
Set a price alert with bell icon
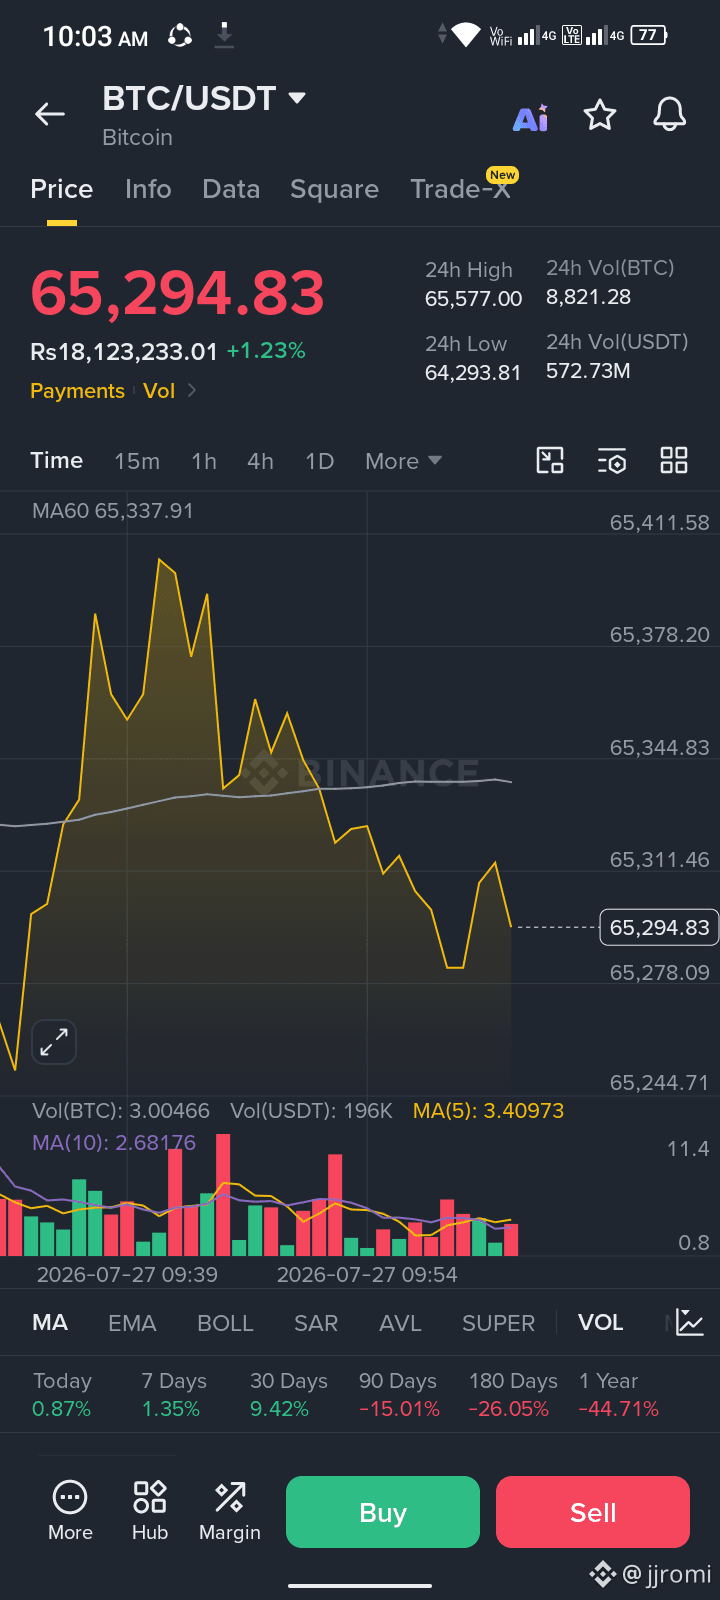pyautogui.click(x=670, y=115)
